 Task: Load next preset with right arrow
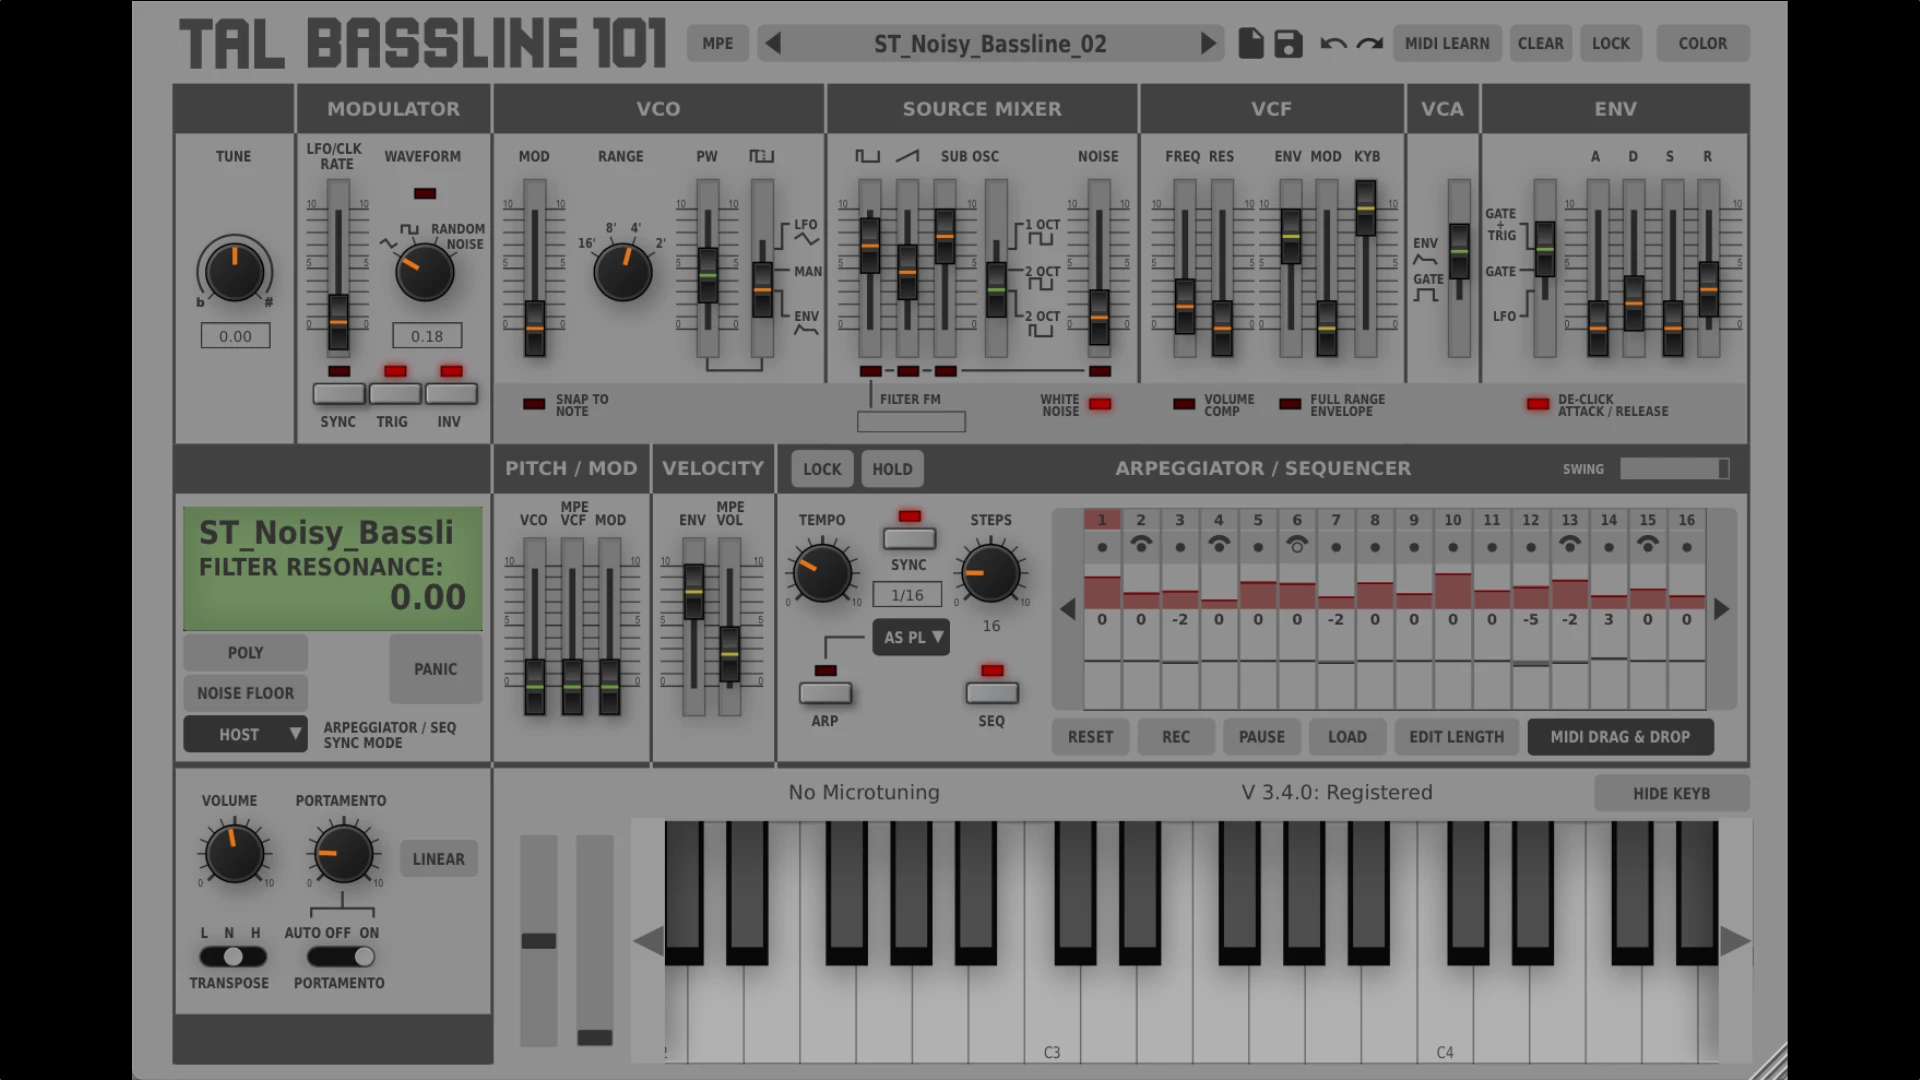tap(1208, 44)
